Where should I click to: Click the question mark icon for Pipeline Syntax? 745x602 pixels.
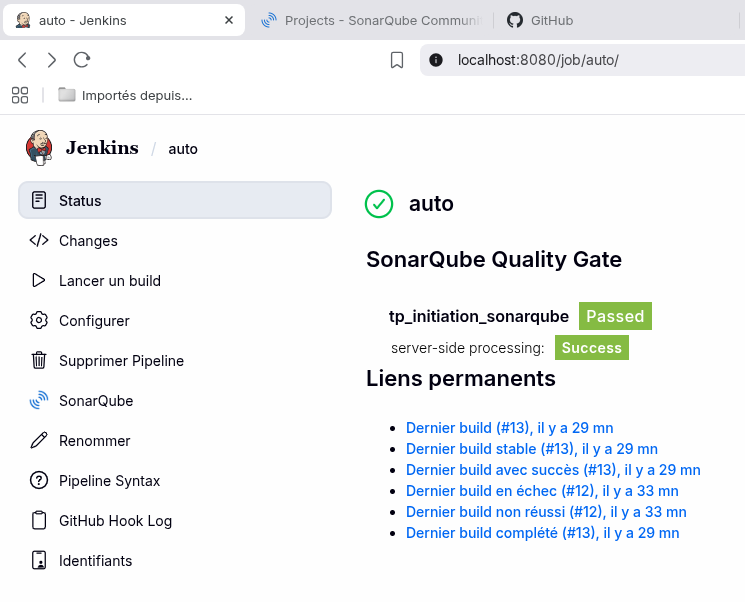[39, 480]
